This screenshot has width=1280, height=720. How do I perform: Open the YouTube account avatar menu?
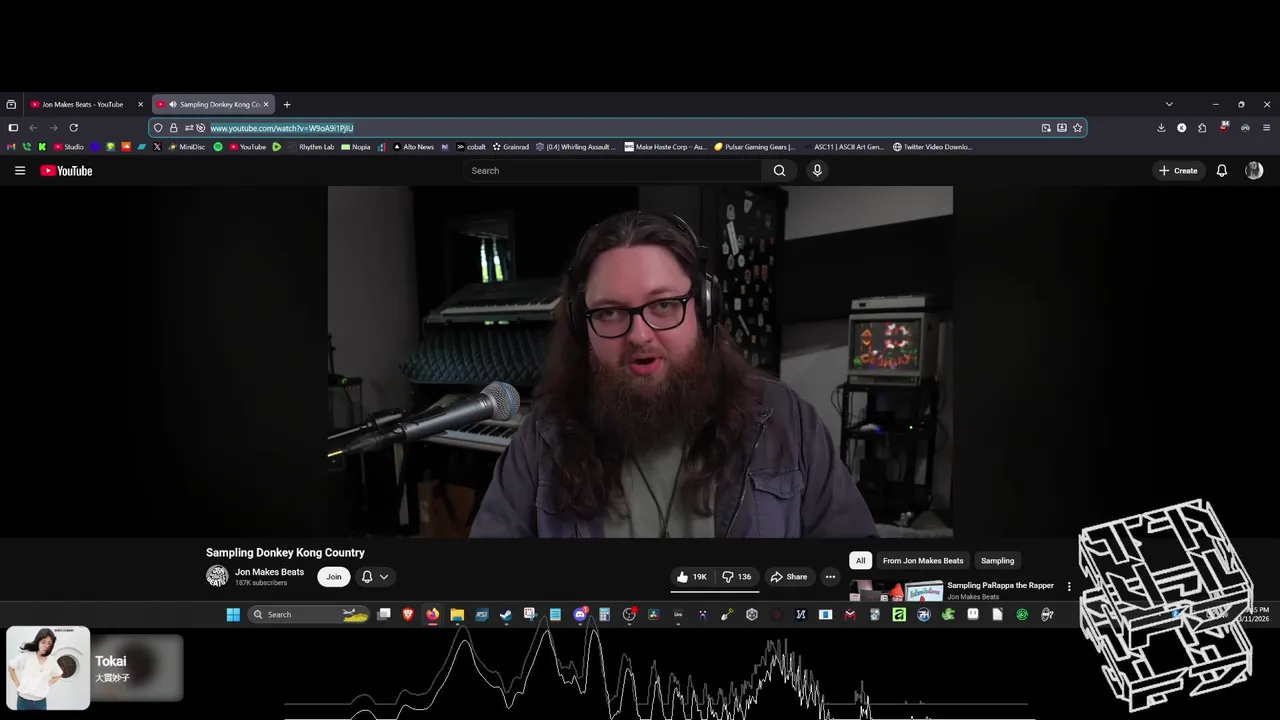pos(1254,171)
